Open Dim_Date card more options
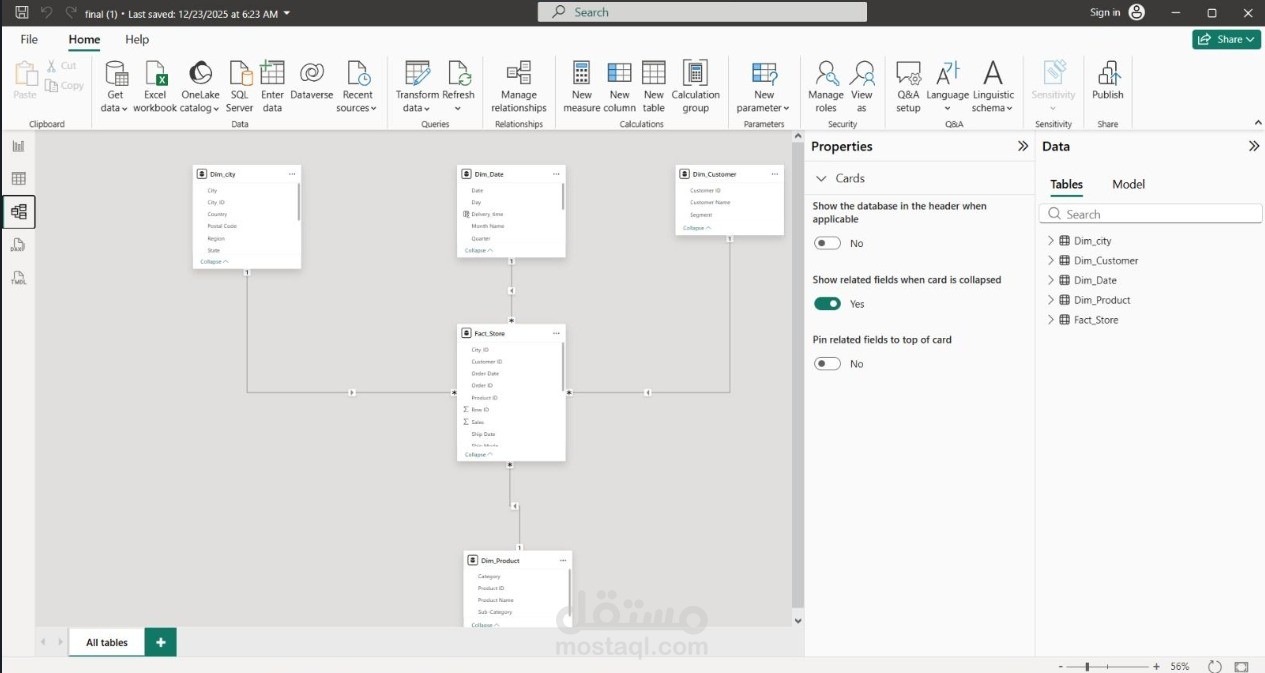 (556, 174)
